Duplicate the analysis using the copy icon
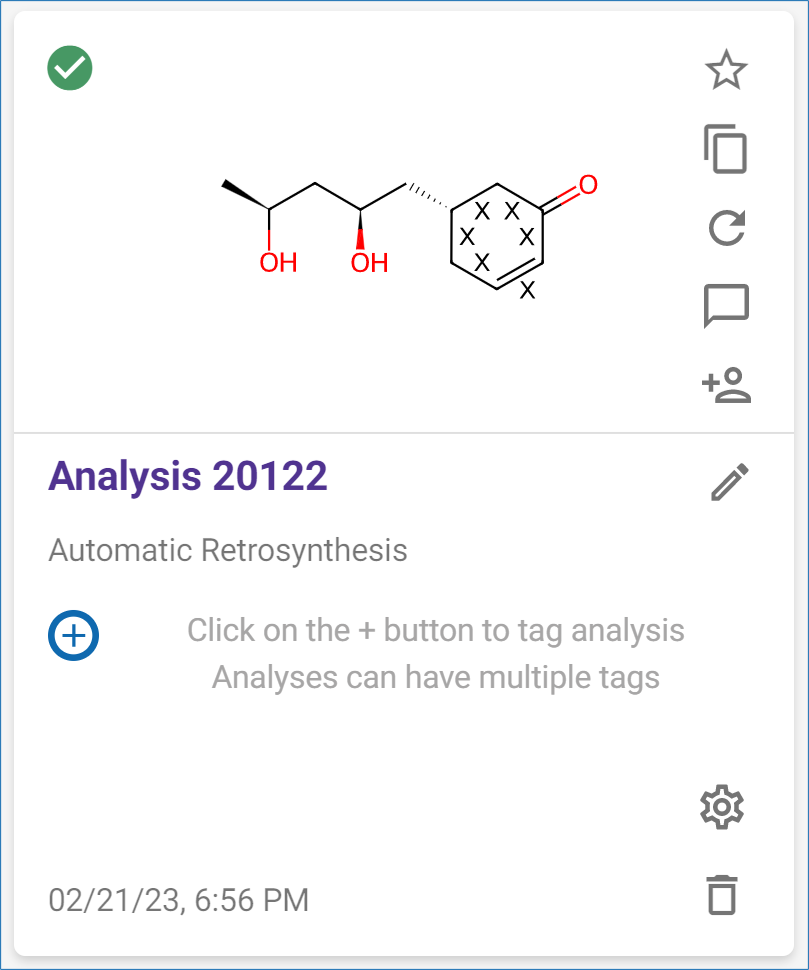The height and width of the screenshot is (970, 809). point(726,150)
